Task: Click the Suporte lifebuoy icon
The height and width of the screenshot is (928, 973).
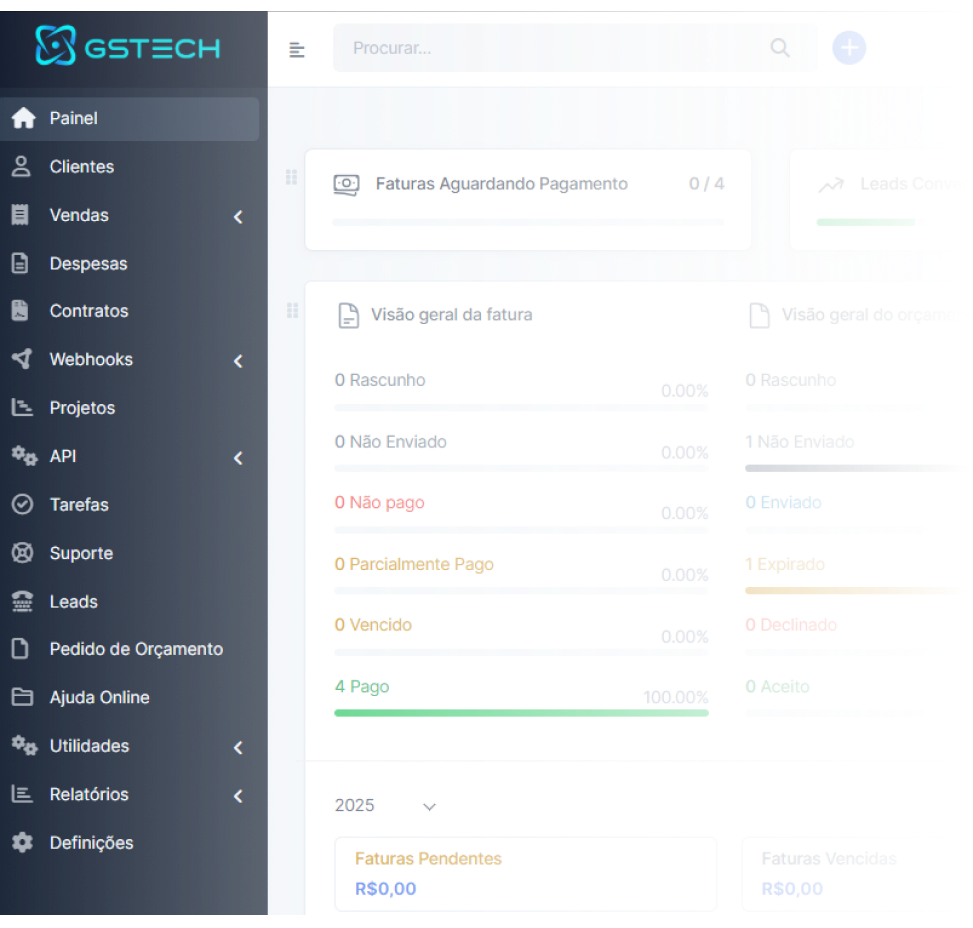Action: click(x=22, y=553)
